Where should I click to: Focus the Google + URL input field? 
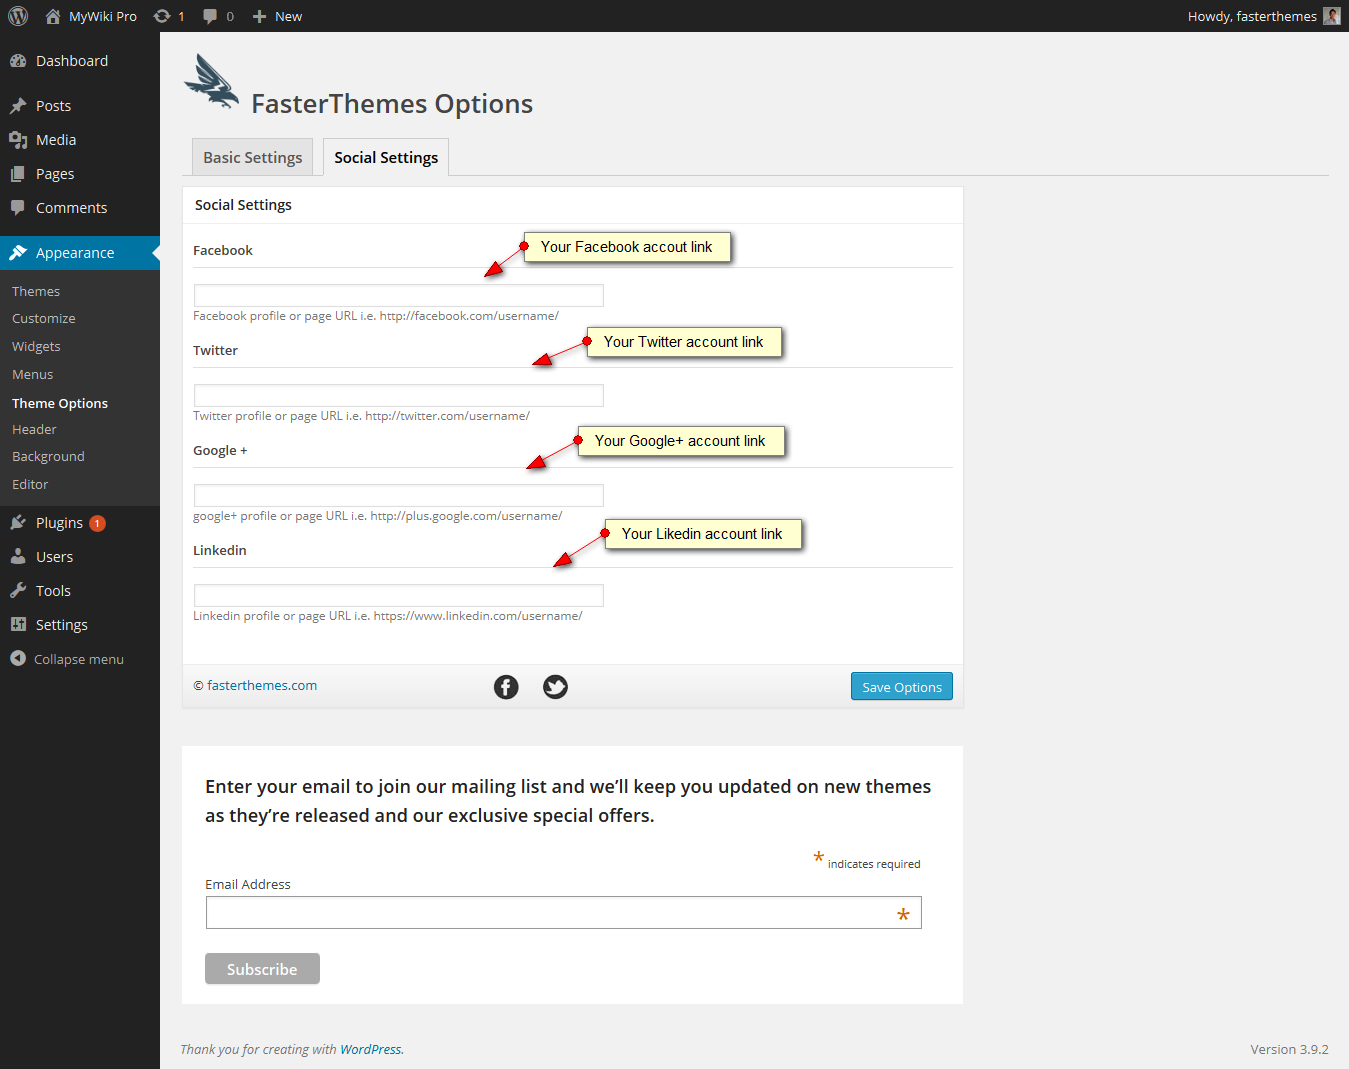point(398,495)
